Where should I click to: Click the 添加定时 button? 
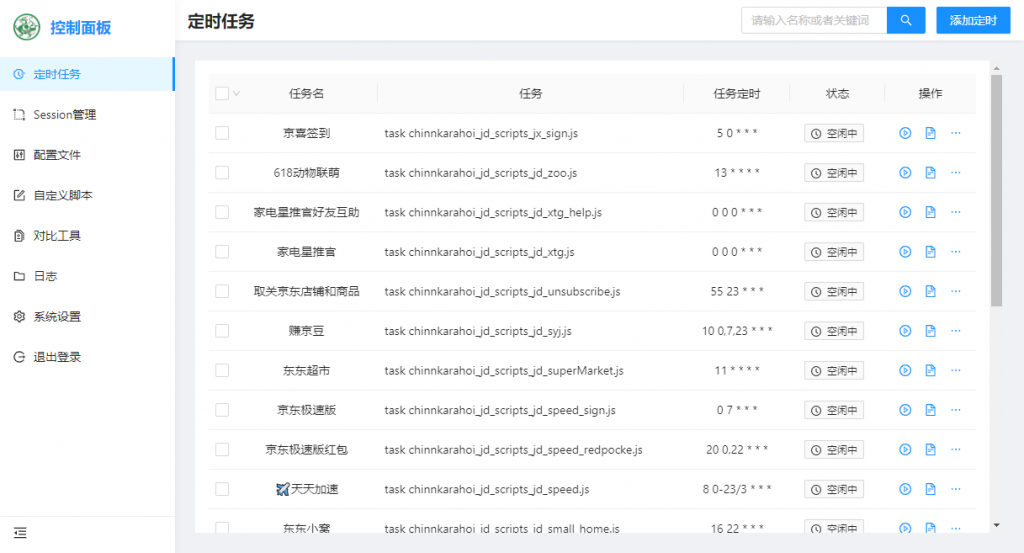pos(973,20)
